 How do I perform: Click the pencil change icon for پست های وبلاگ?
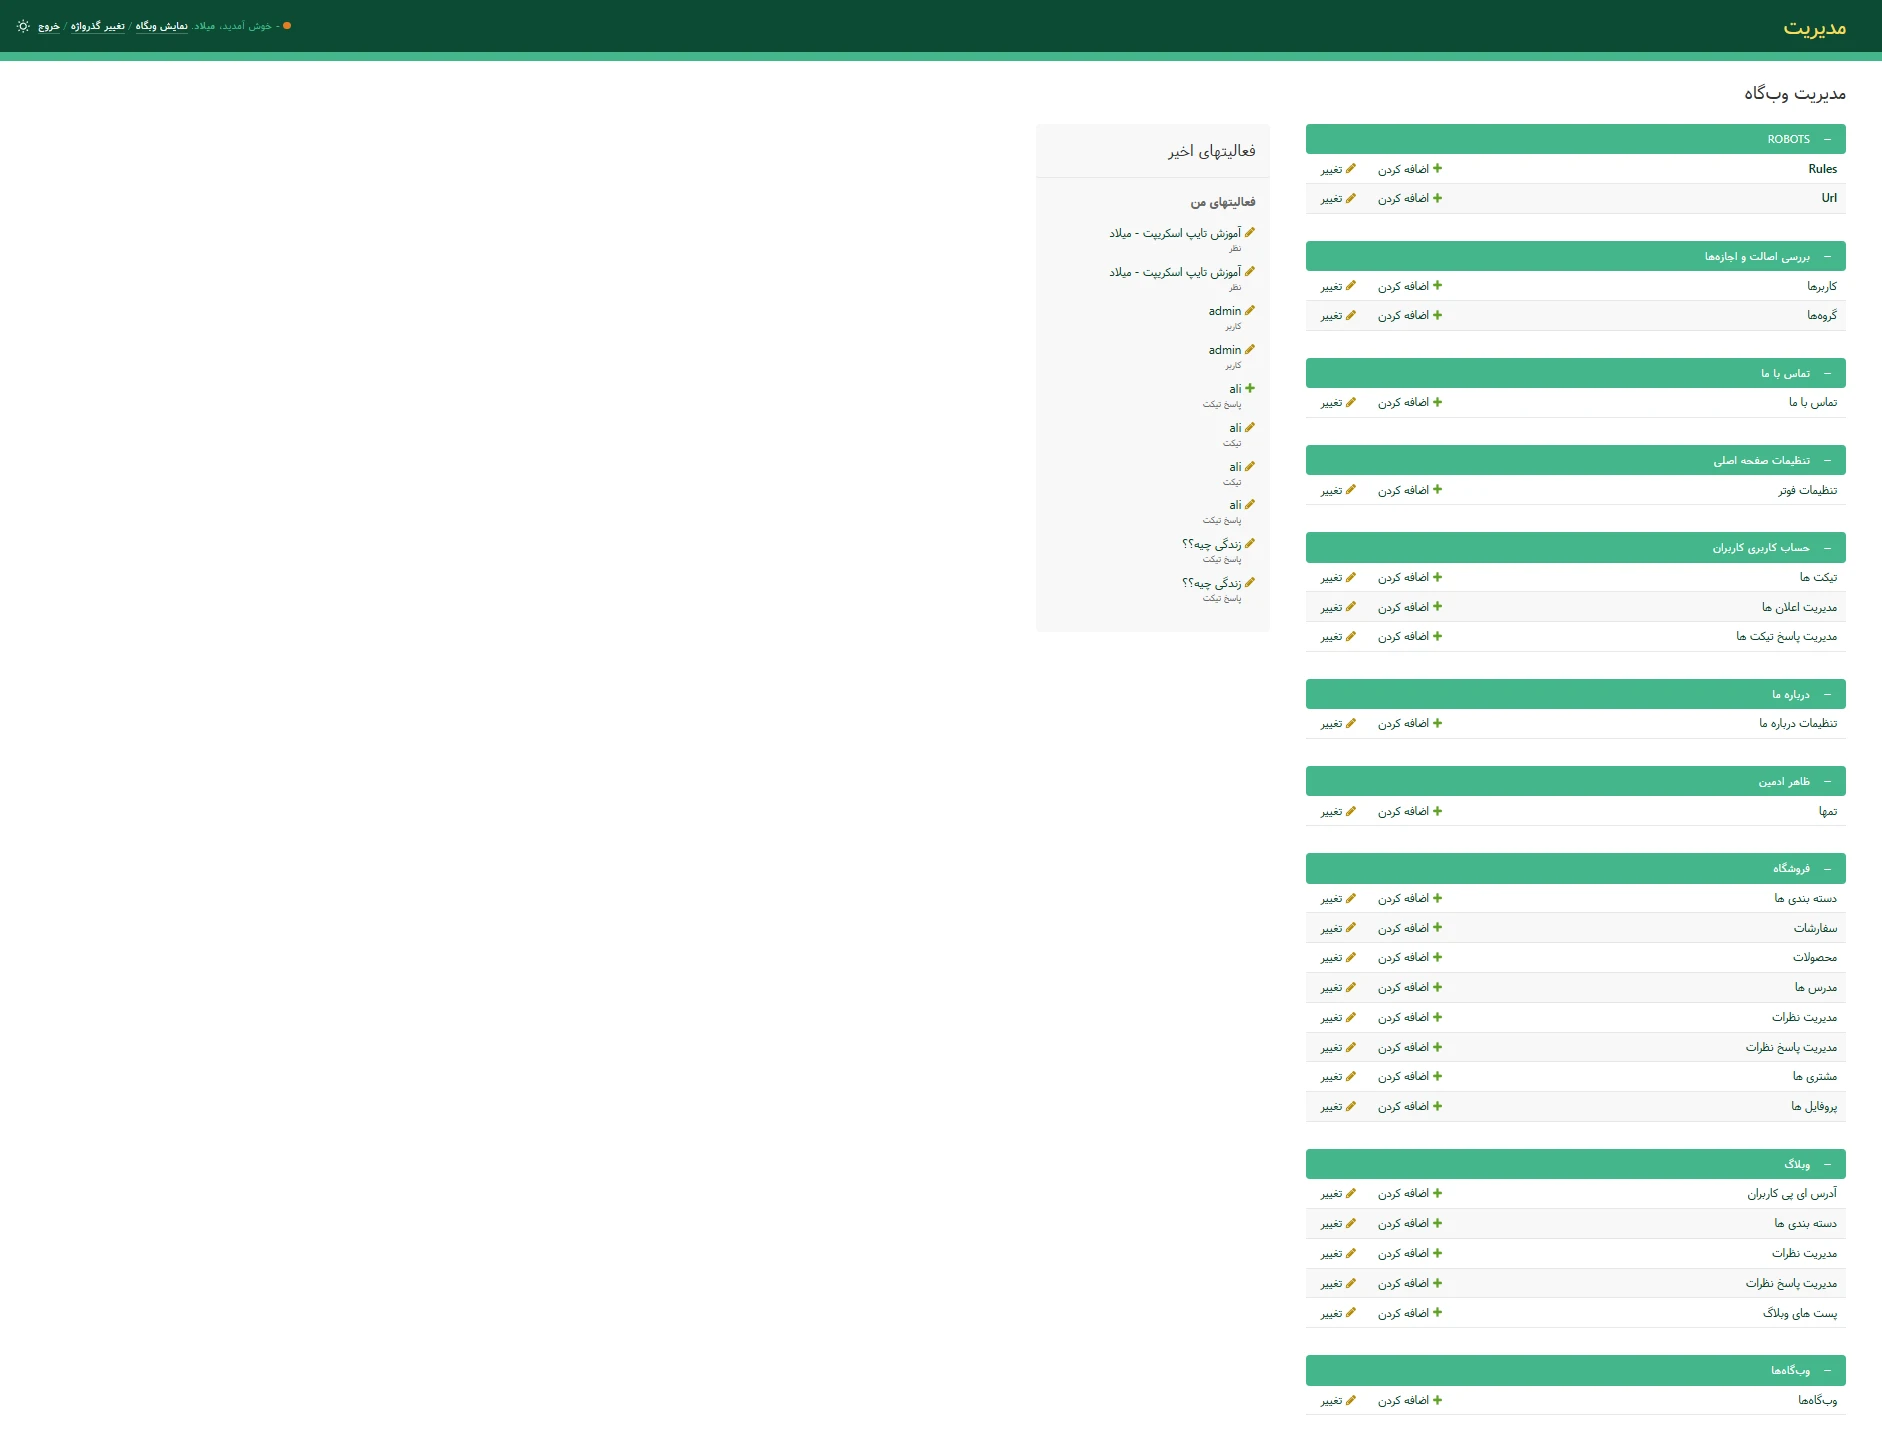(1351, 1313)
